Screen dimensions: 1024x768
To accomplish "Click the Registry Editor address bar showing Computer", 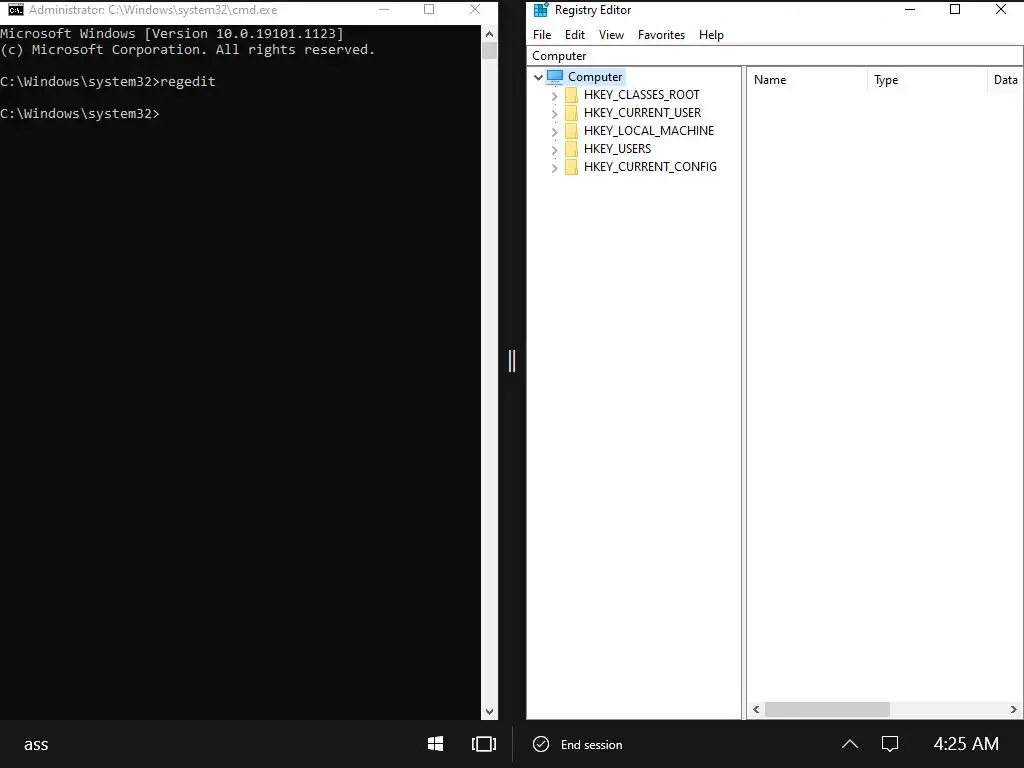I will point(775,56).
